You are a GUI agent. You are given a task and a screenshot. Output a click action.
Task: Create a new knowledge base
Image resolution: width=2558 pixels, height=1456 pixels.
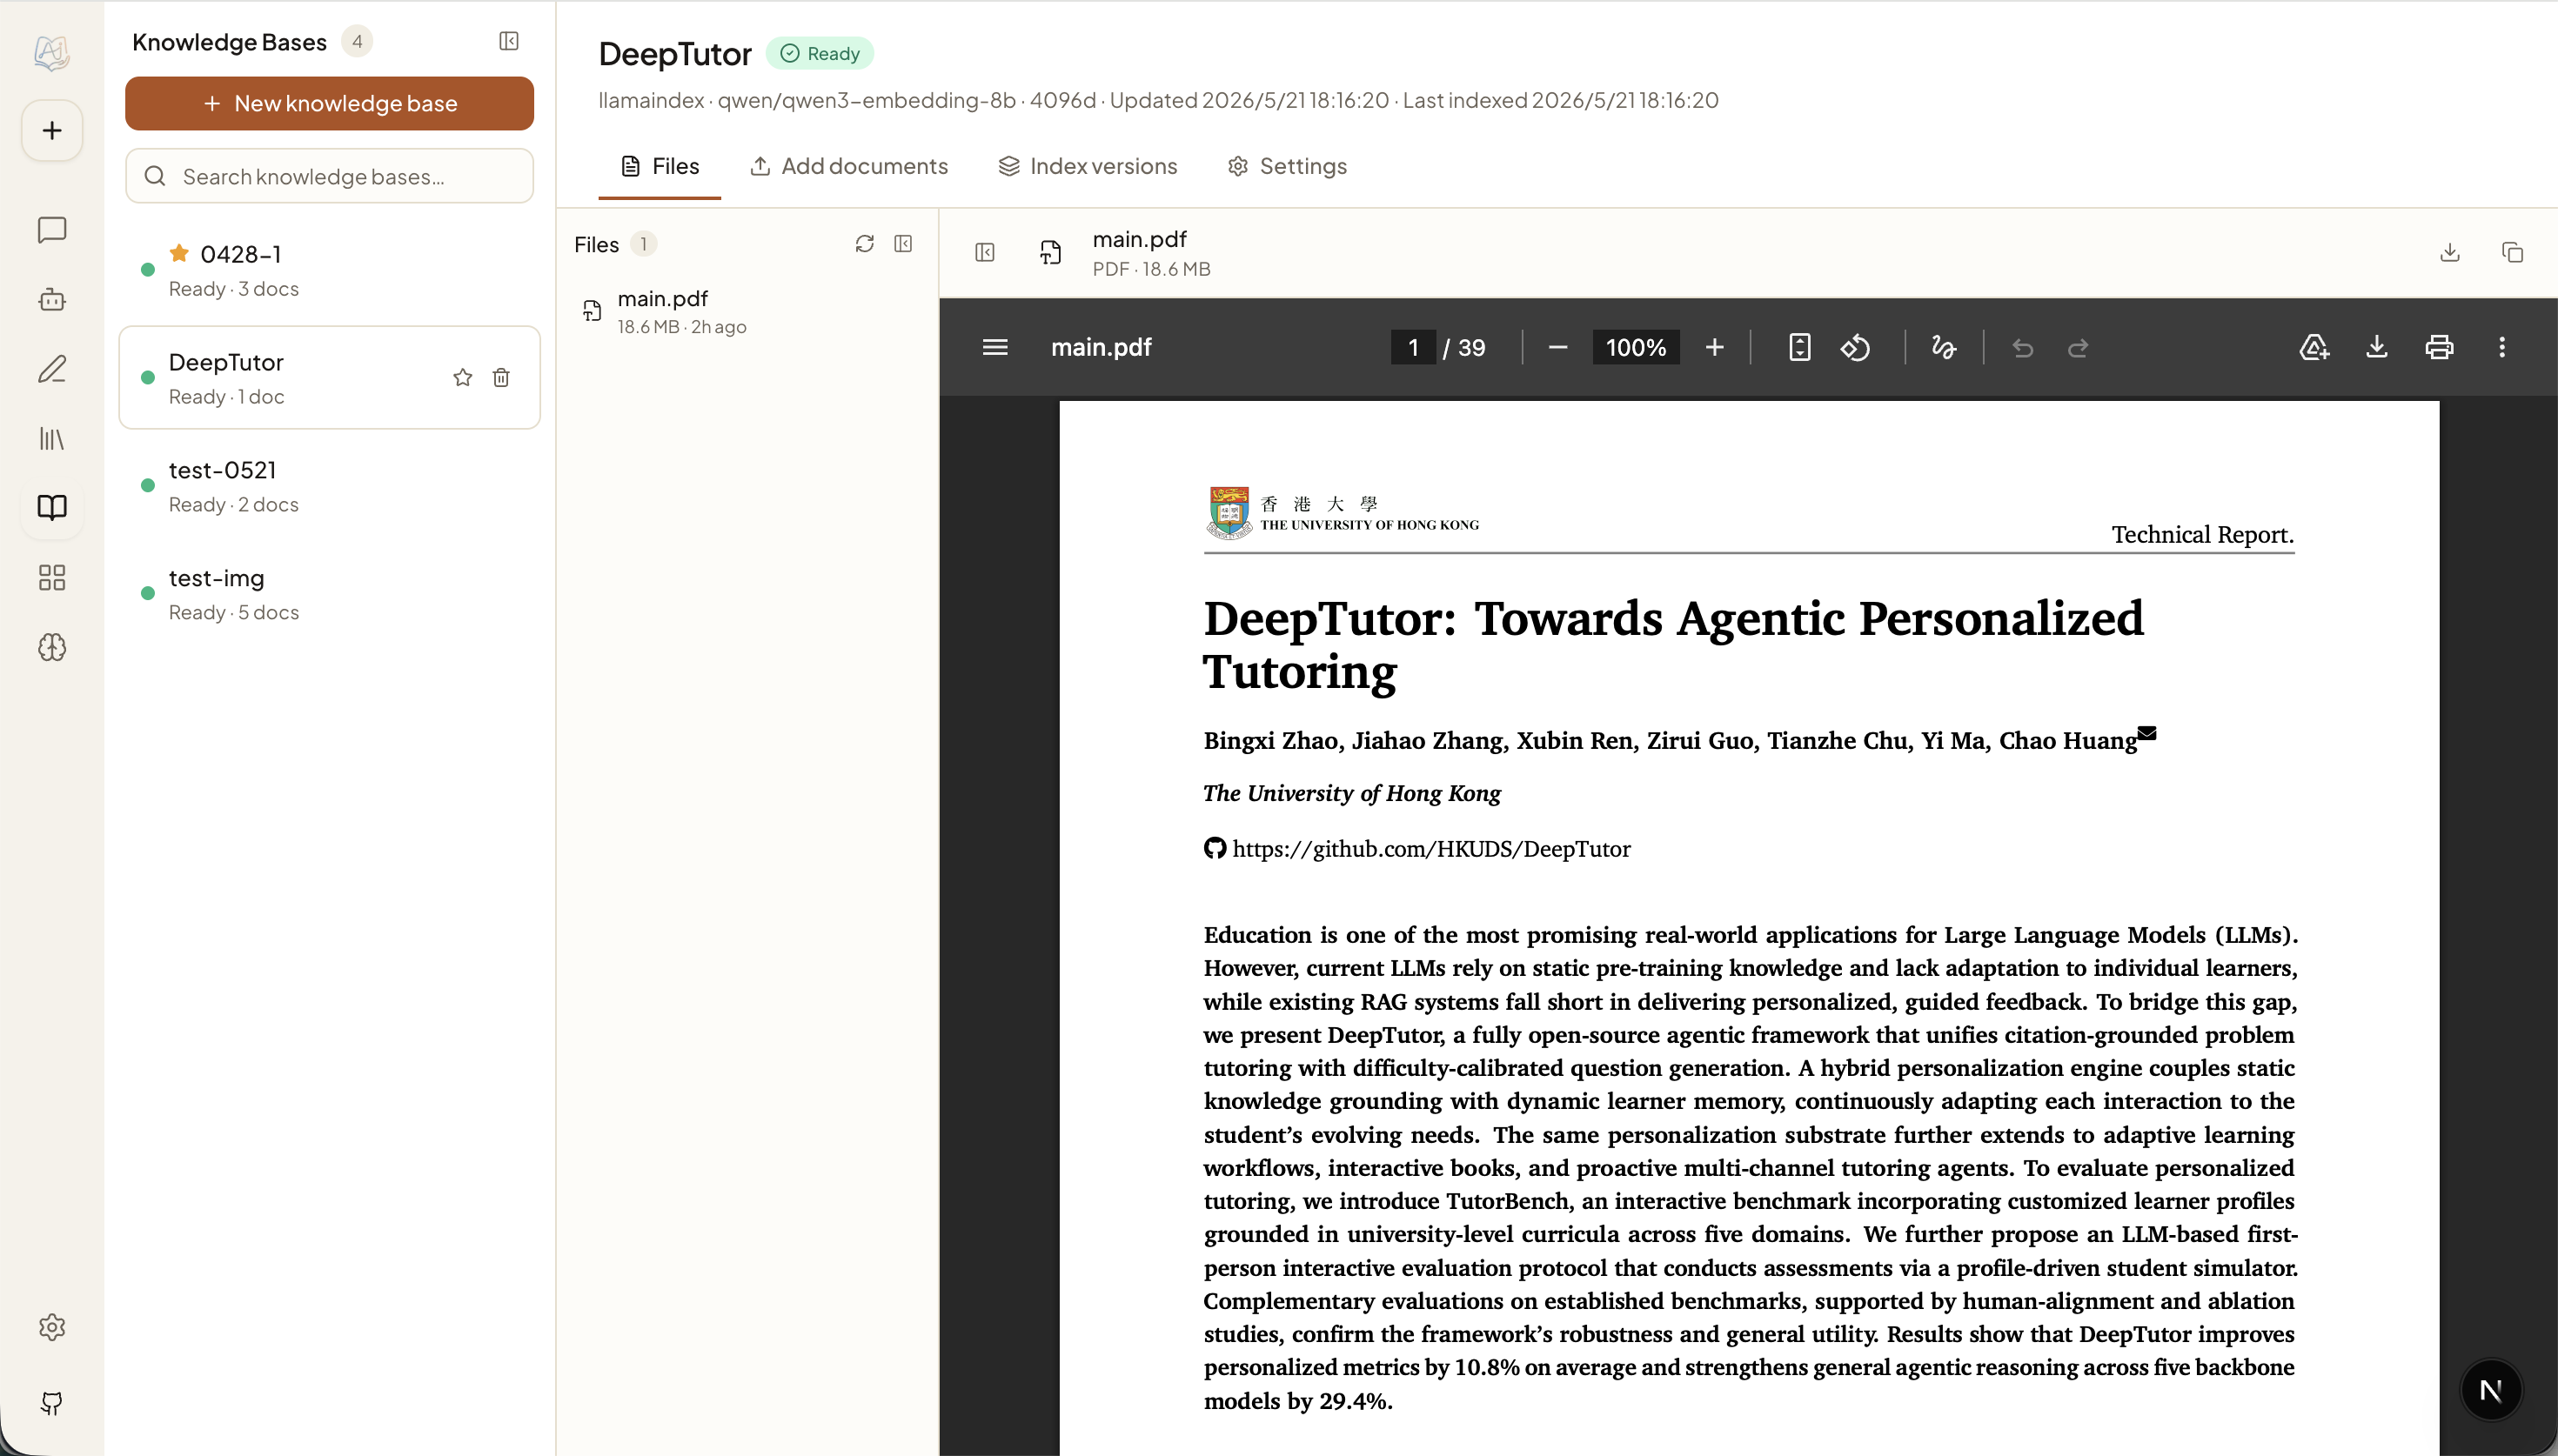point(329,103)
